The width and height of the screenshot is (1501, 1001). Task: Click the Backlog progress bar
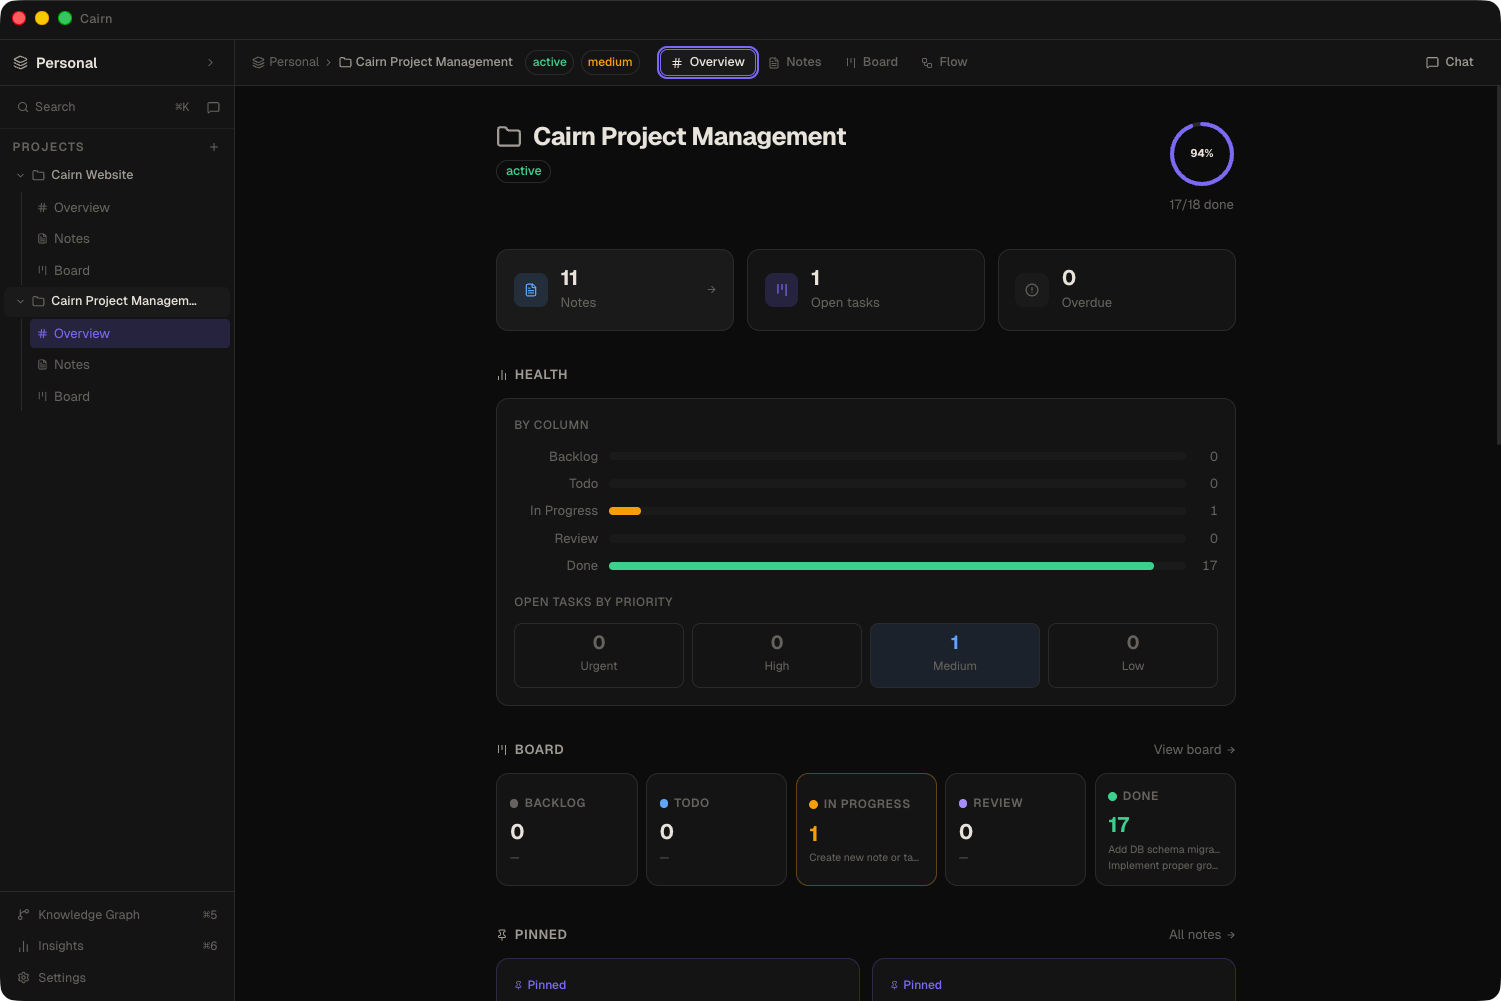(897, 457)
